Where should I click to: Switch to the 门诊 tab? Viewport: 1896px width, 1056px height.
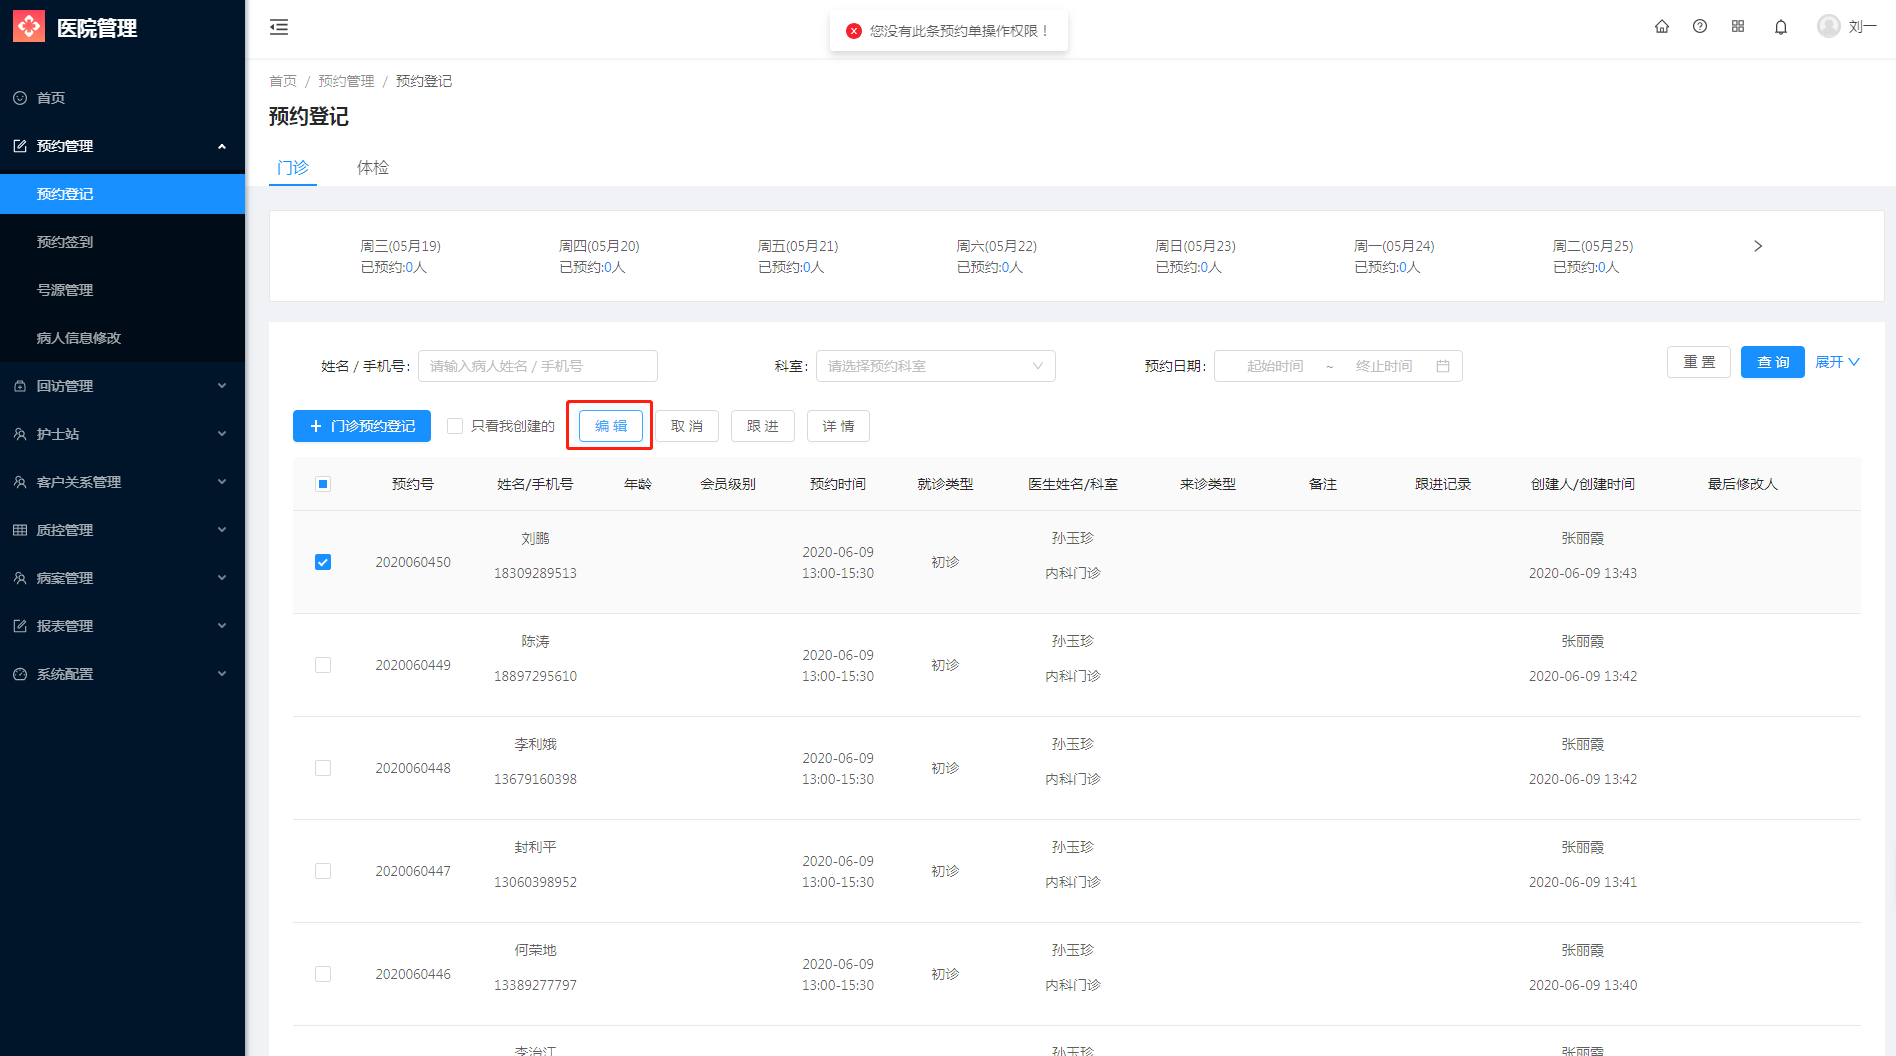(293, 167)
